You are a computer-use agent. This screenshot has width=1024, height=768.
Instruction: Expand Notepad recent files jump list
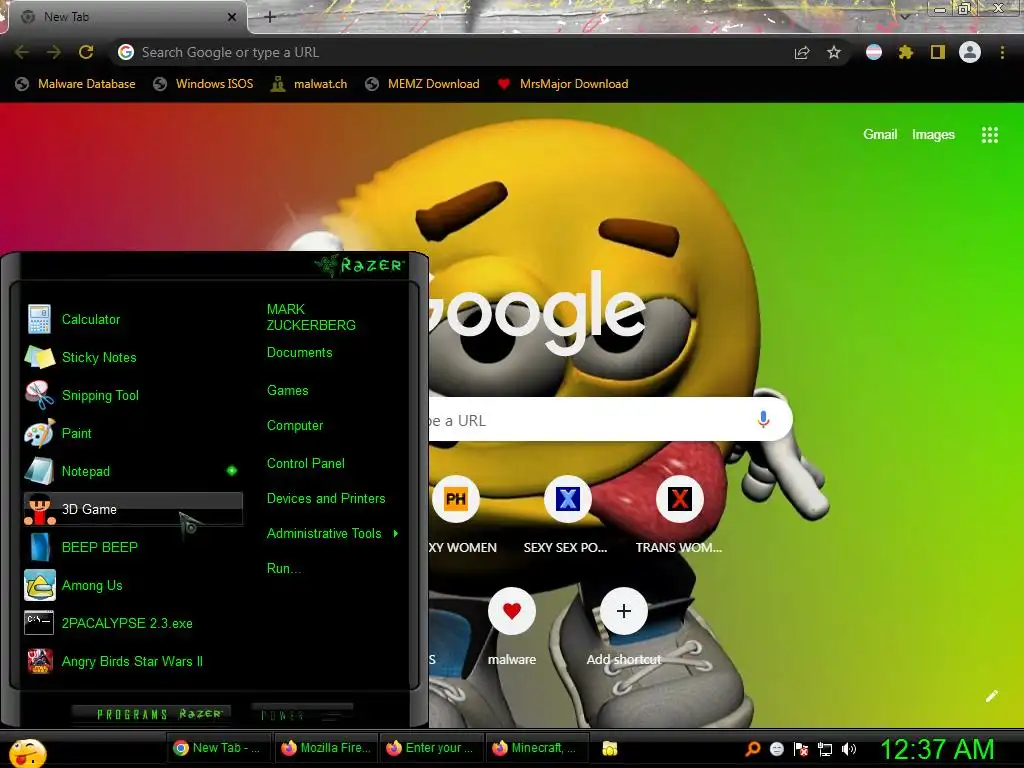[x=232, y=471]
